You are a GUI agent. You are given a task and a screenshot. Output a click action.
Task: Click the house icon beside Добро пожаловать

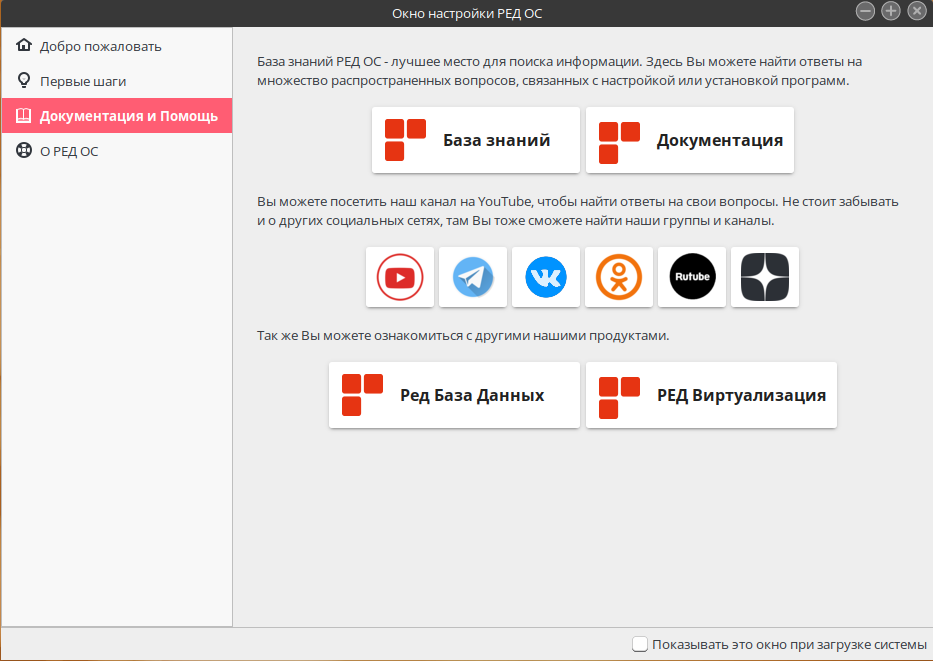[x=24, y=45]
